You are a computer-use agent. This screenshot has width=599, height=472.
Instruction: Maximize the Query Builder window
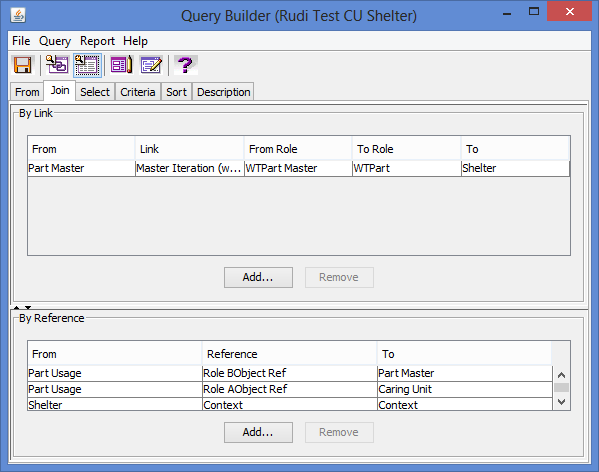coord(534,12)
